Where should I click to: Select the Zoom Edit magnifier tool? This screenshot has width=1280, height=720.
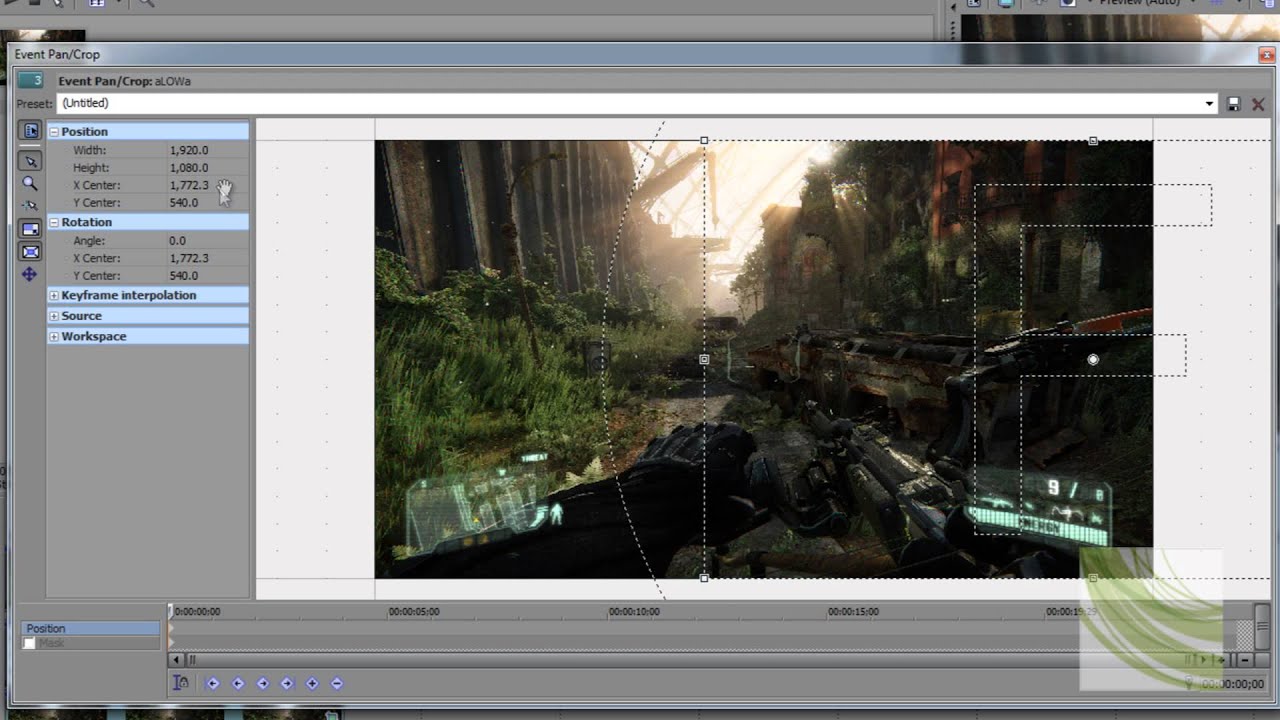coord(30,183)
